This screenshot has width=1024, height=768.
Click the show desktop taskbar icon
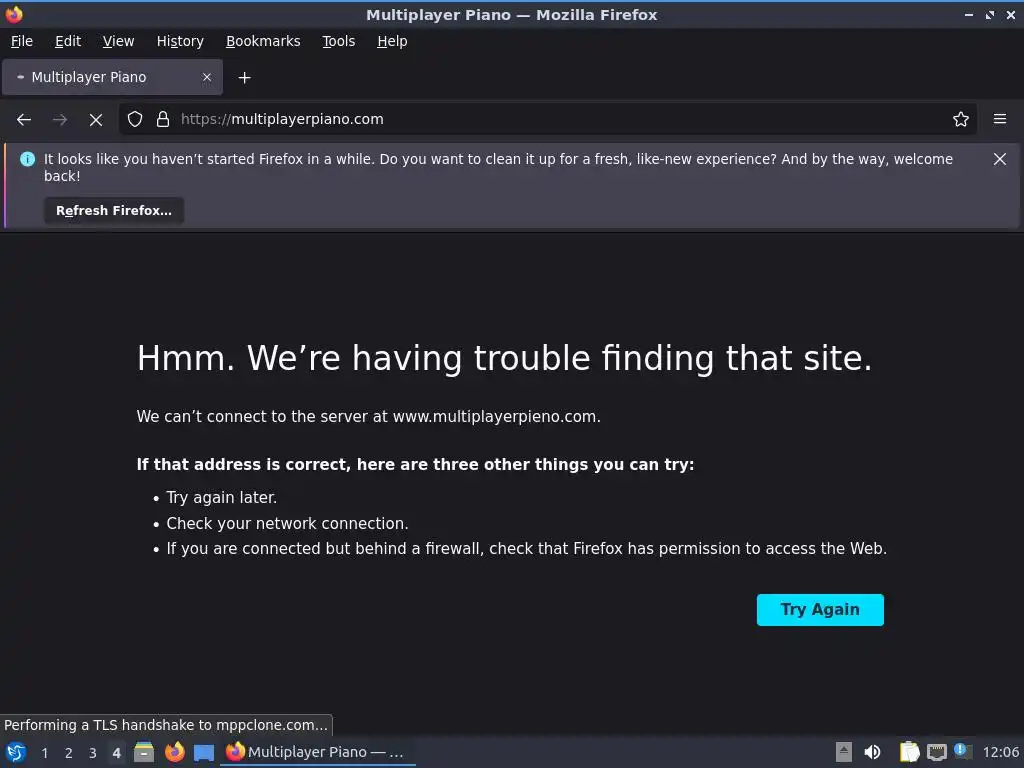click(204, 753)
